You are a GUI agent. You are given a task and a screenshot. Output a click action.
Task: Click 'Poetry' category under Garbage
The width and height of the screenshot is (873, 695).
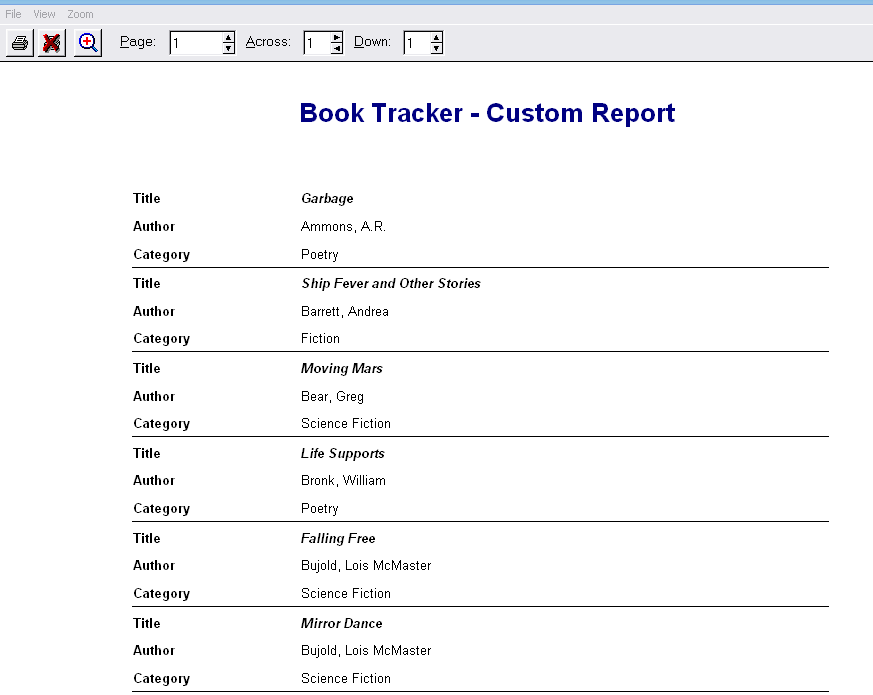pos(320,255)
